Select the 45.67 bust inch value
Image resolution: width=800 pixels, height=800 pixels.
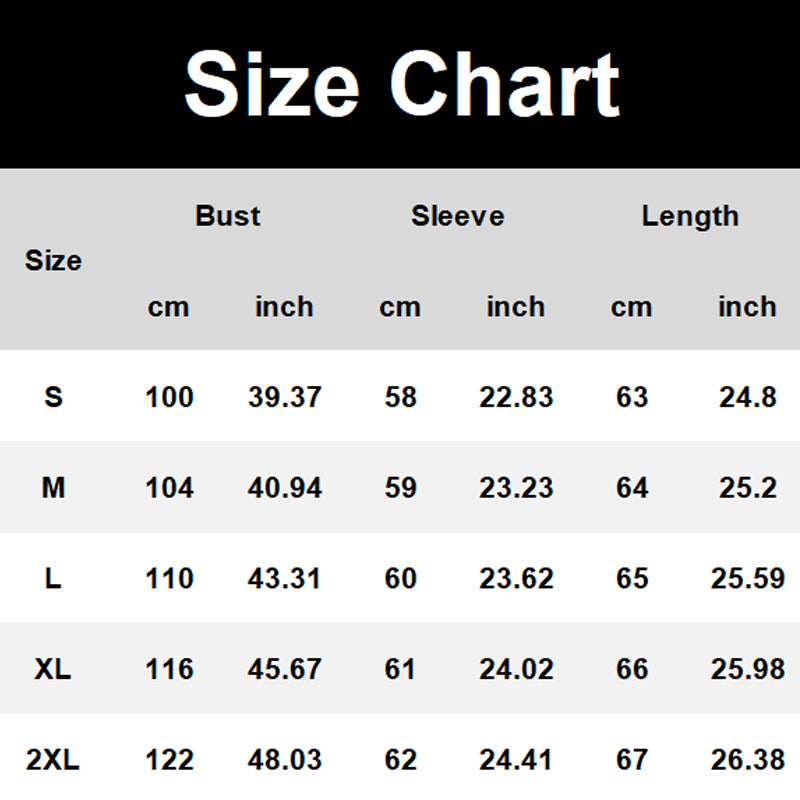click(285, 669)
